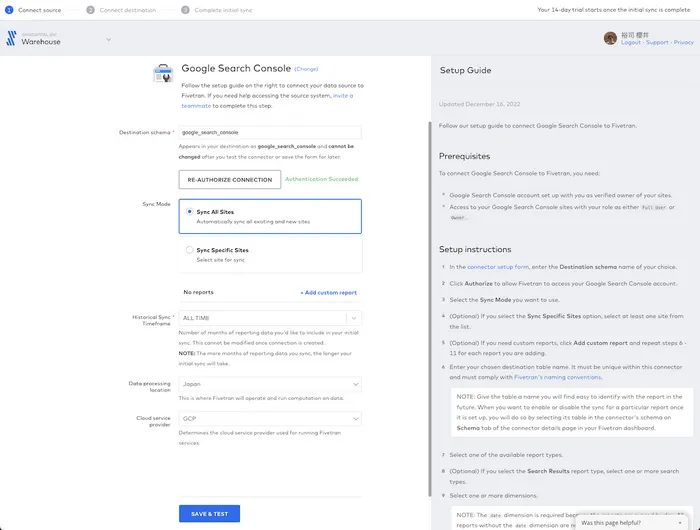Click the Add custom report link
700x530 pixels.
click(x=329, y=293)
